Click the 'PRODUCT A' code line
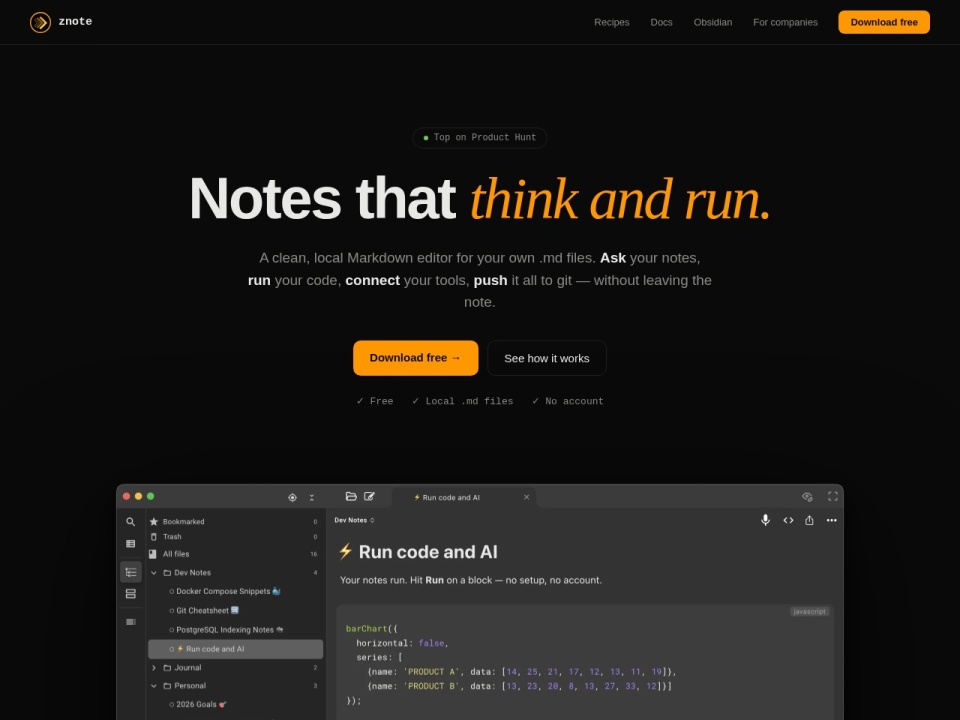Viewport: 960px width, 720px height. pos(522,672)
